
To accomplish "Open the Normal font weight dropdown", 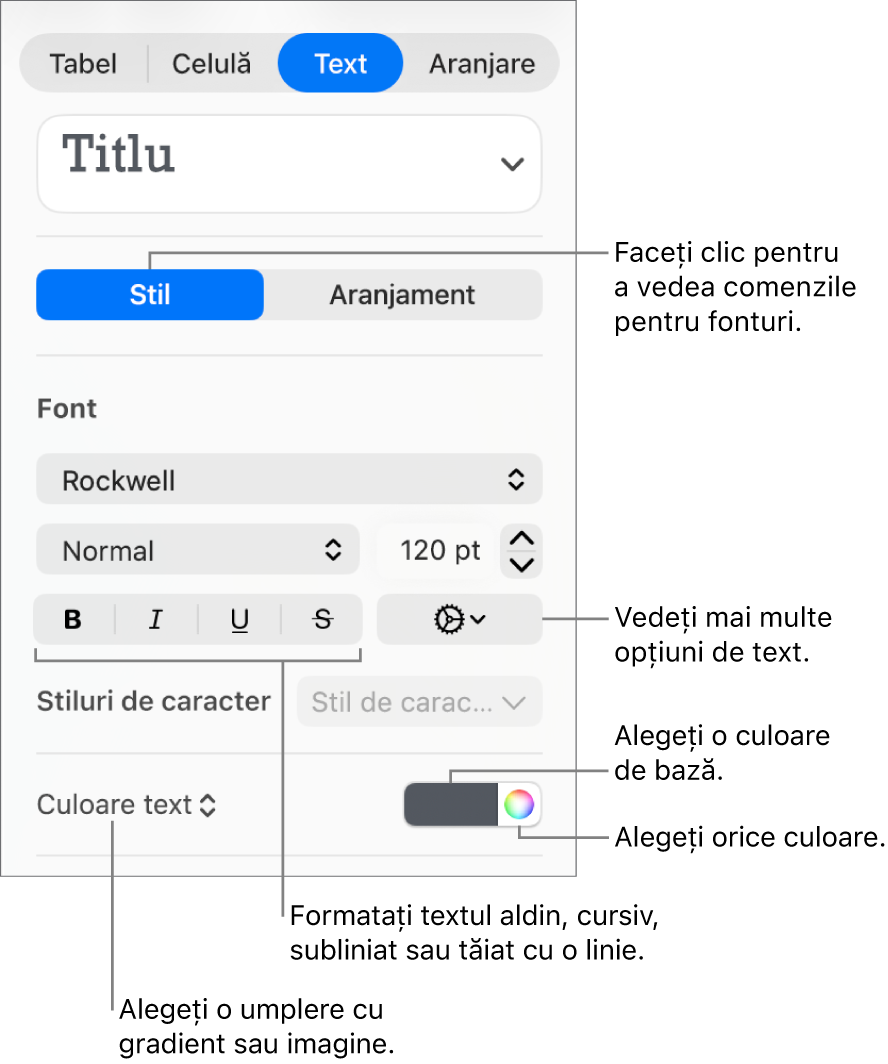I will tap(197, 550).
